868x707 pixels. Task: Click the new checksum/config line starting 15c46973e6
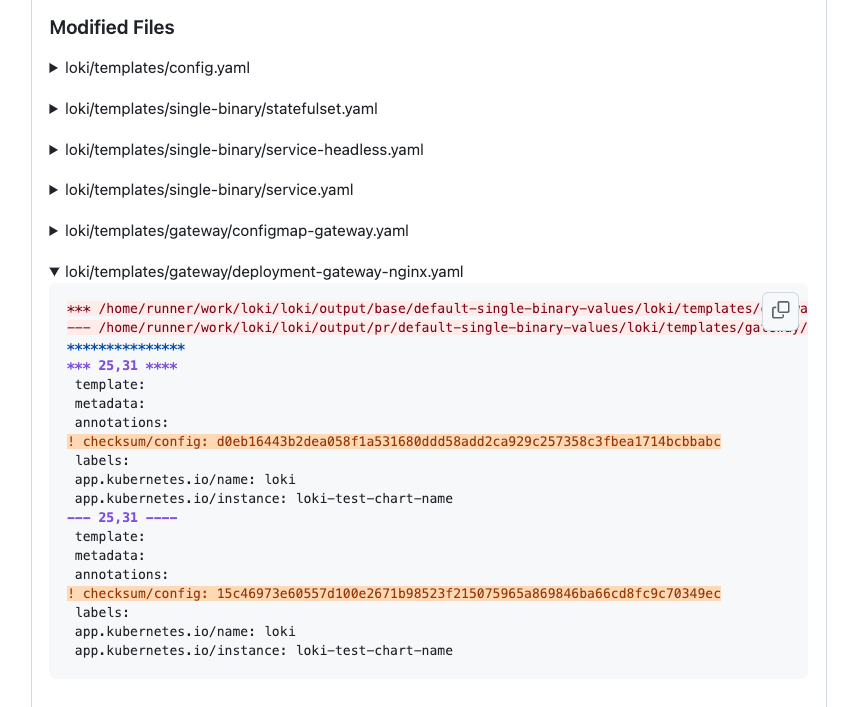tap(394, 594)
